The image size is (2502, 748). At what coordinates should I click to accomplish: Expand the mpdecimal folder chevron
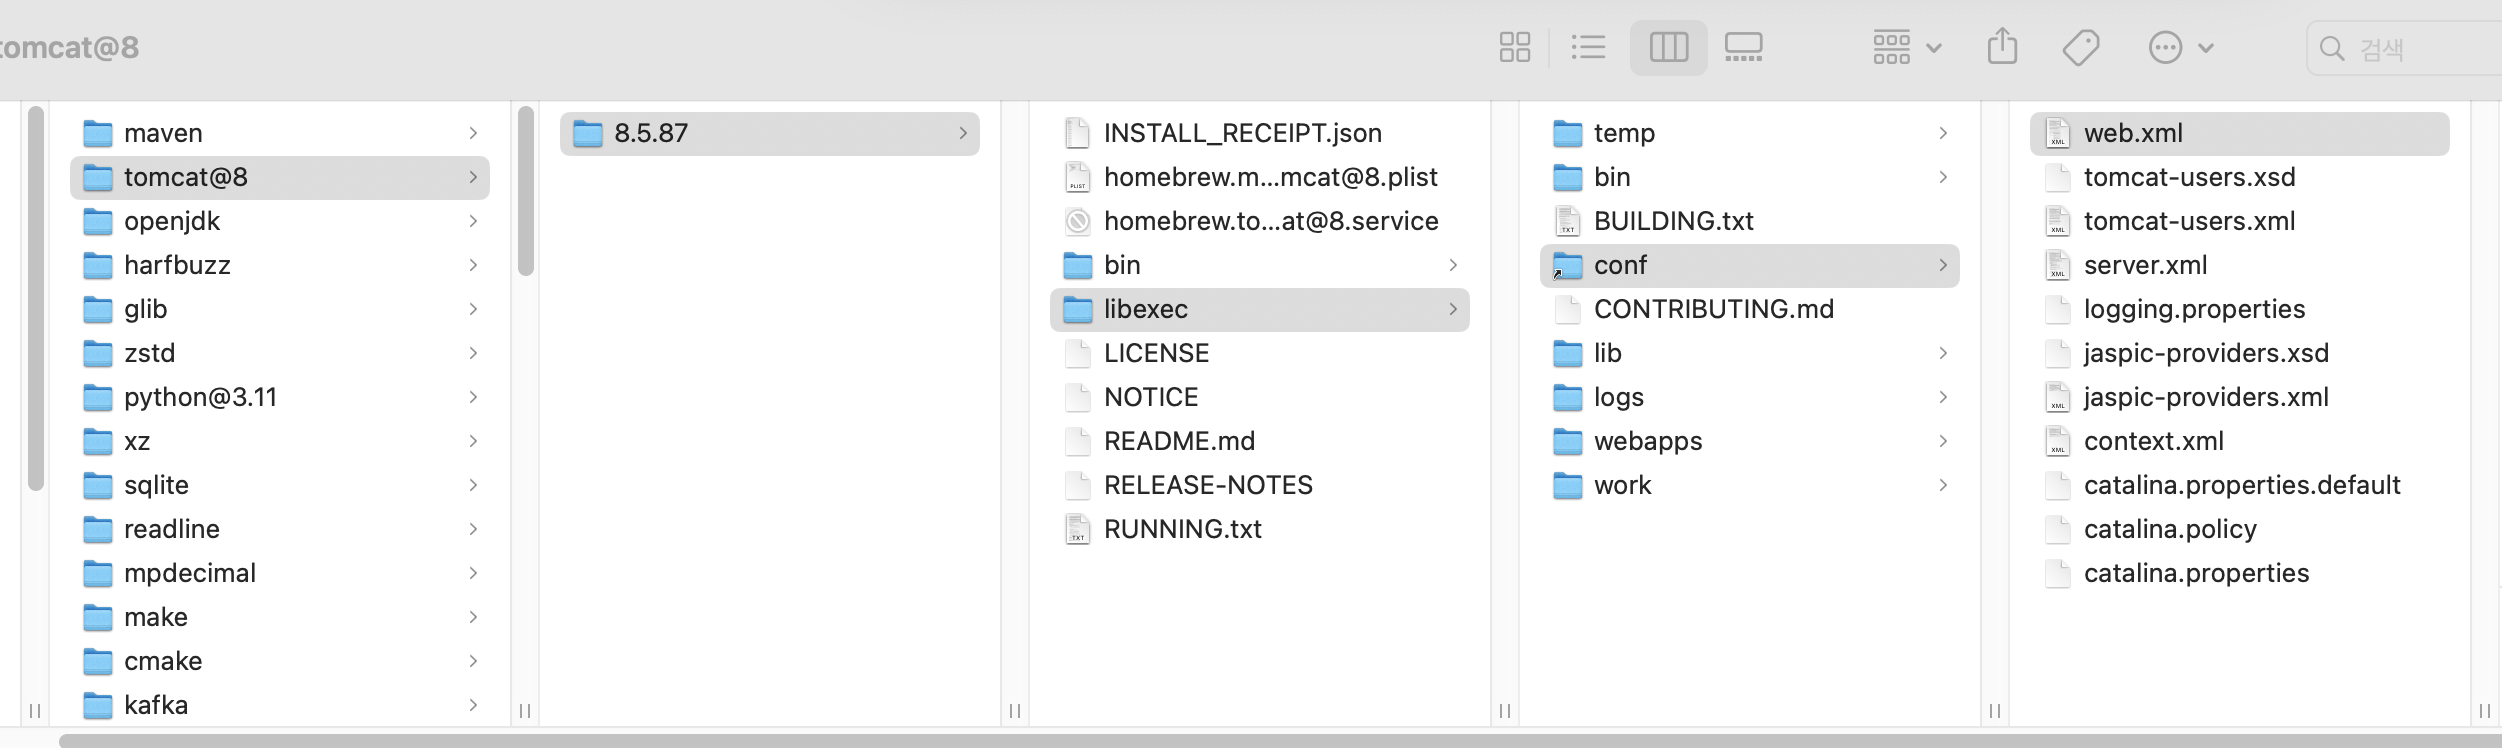pyautogui.click(x=473, y=573)
